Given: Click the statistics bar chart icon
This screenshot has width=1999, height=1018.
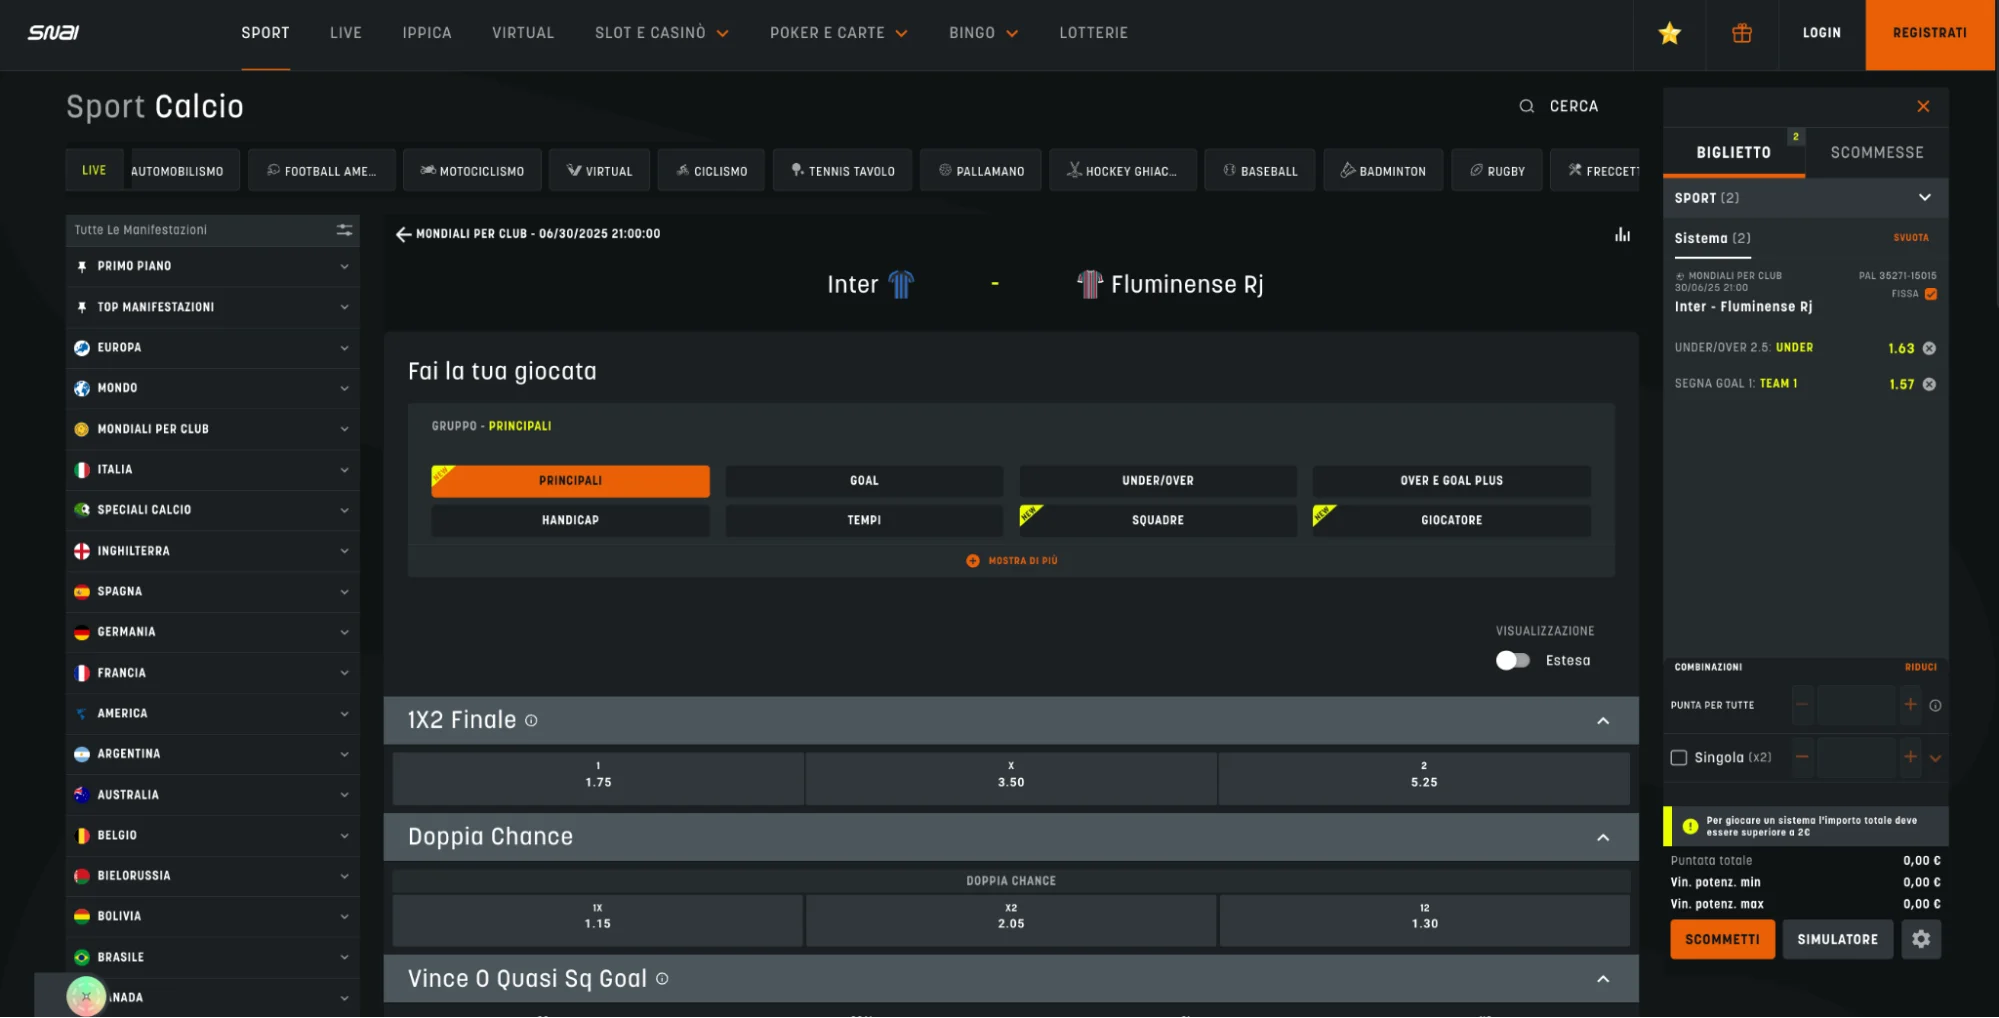Looking at the screenshot, I should pyautogui.click(x=1622, y=235).
